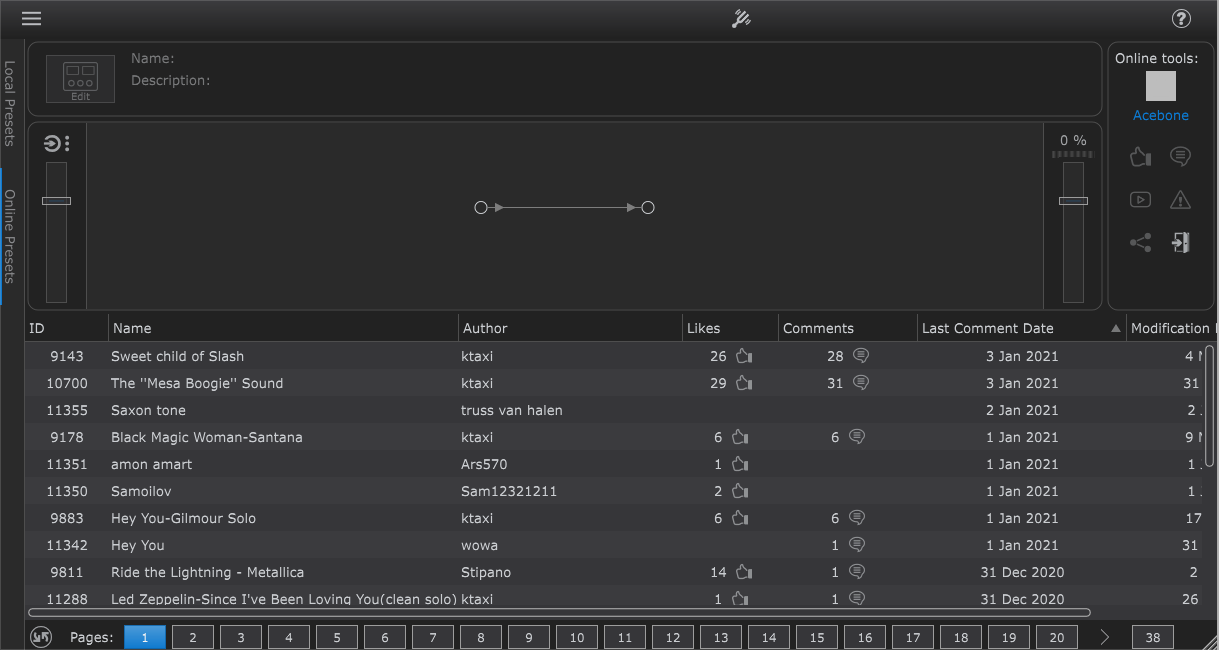Click the input level slider handle
Viewport: 1219px width, 650px height.
[x=56, y=201]
